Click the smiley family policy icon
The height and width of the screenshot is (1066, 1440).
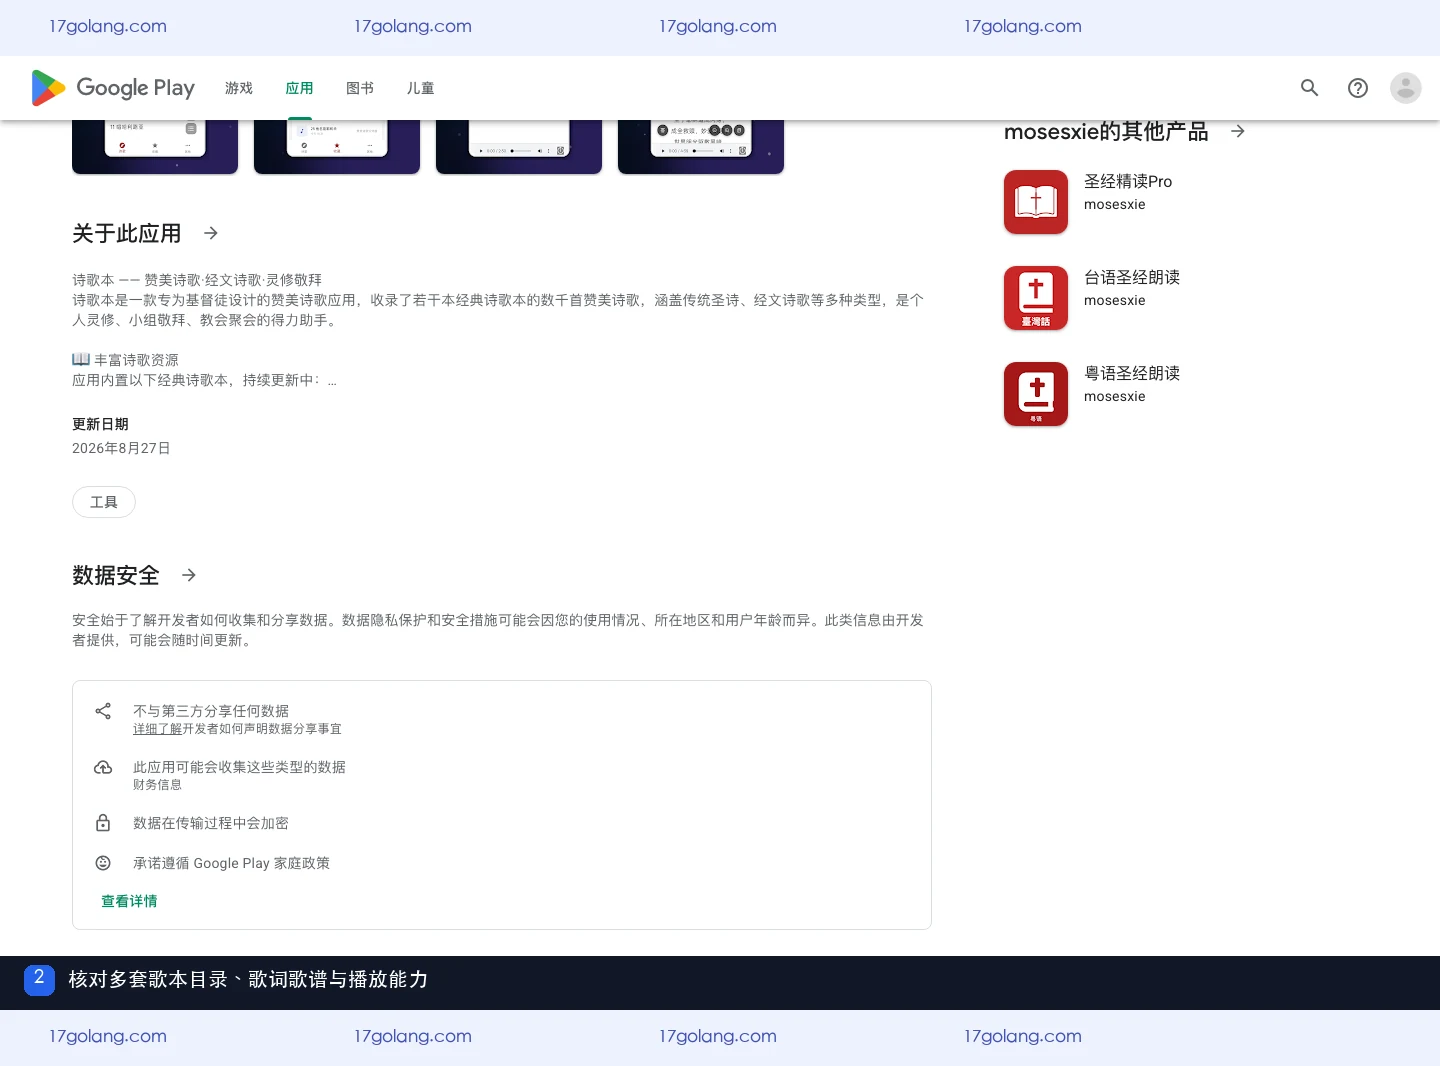[x=103, y=863]
